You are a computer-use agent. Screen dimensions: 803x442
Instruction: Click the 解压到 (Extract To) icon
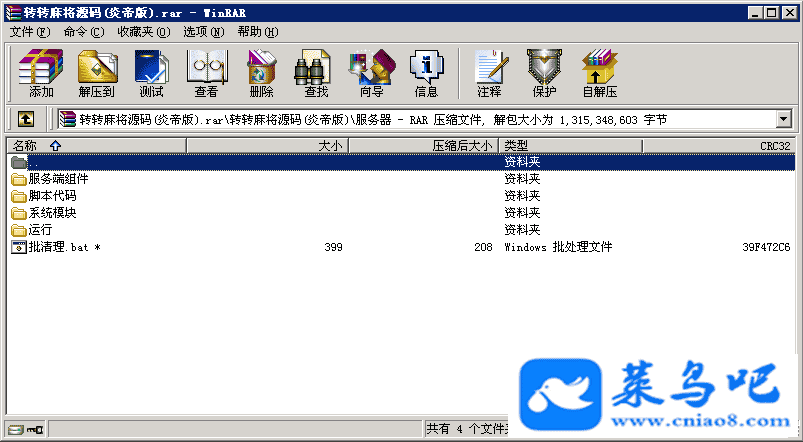tap(96, 73)
